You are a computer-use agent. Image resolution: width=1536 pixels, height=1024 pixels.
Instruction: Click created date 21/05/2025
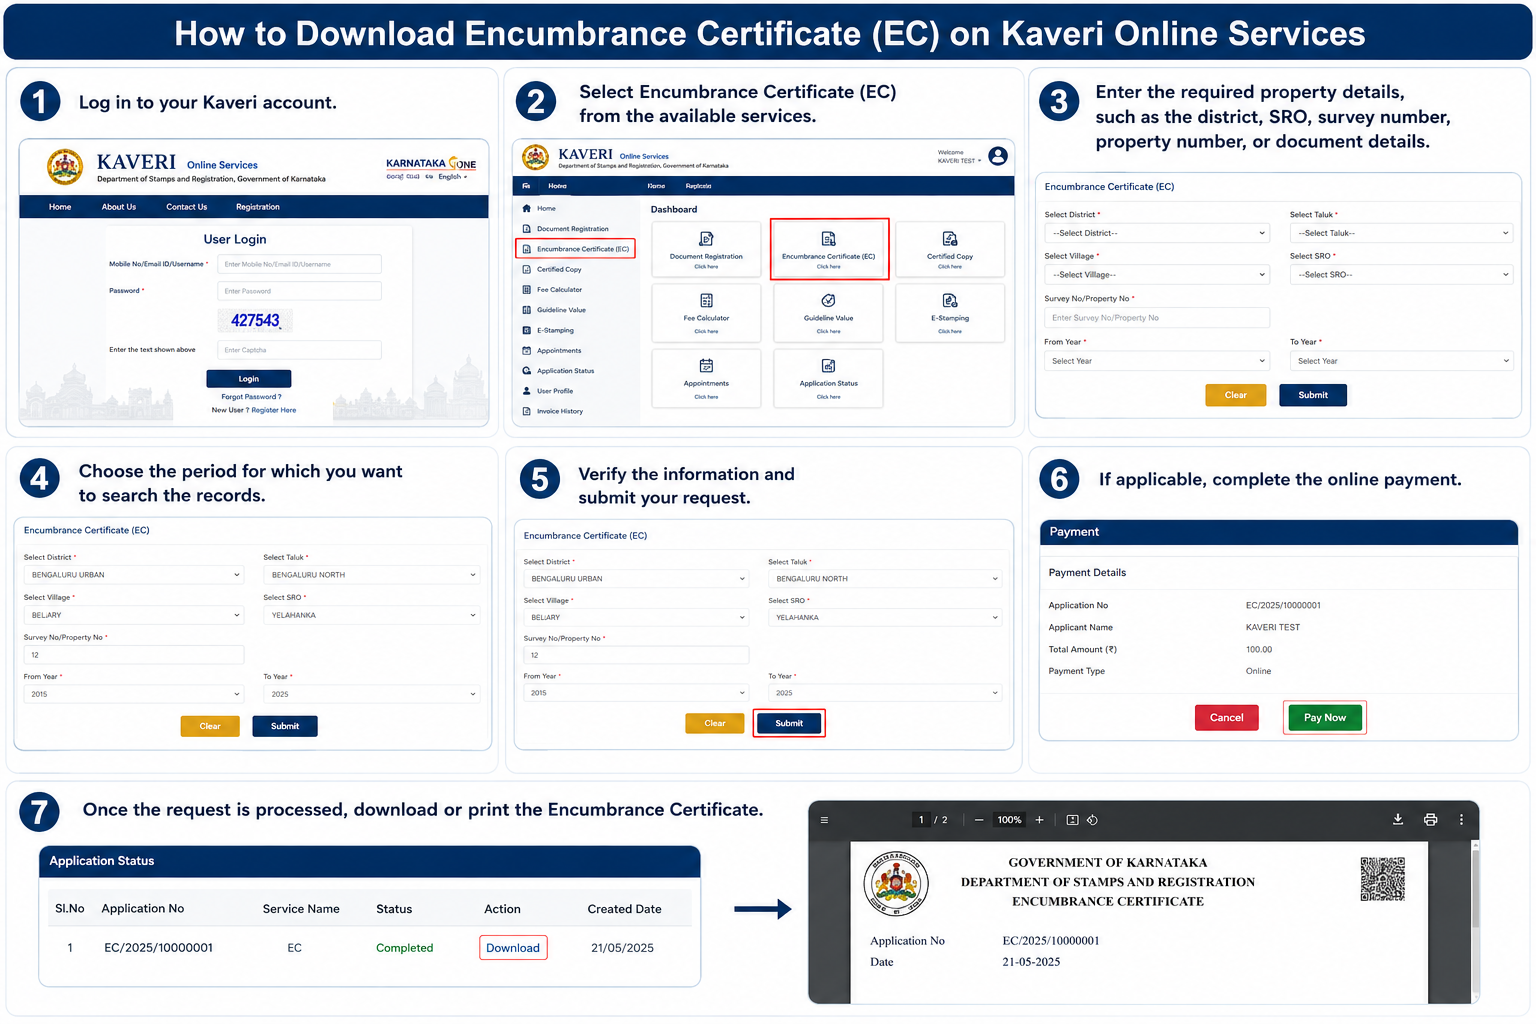tap(622, 948)
